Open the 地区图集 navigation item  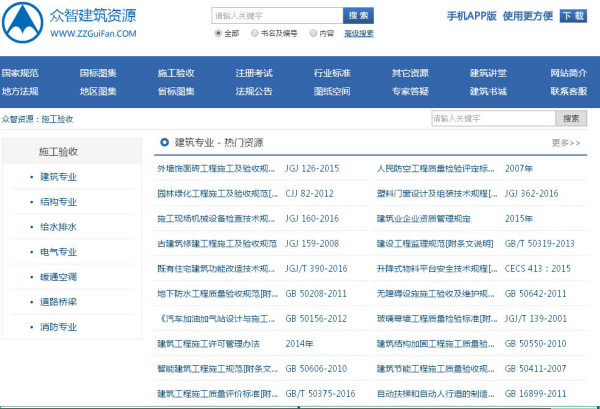point(98,91)
